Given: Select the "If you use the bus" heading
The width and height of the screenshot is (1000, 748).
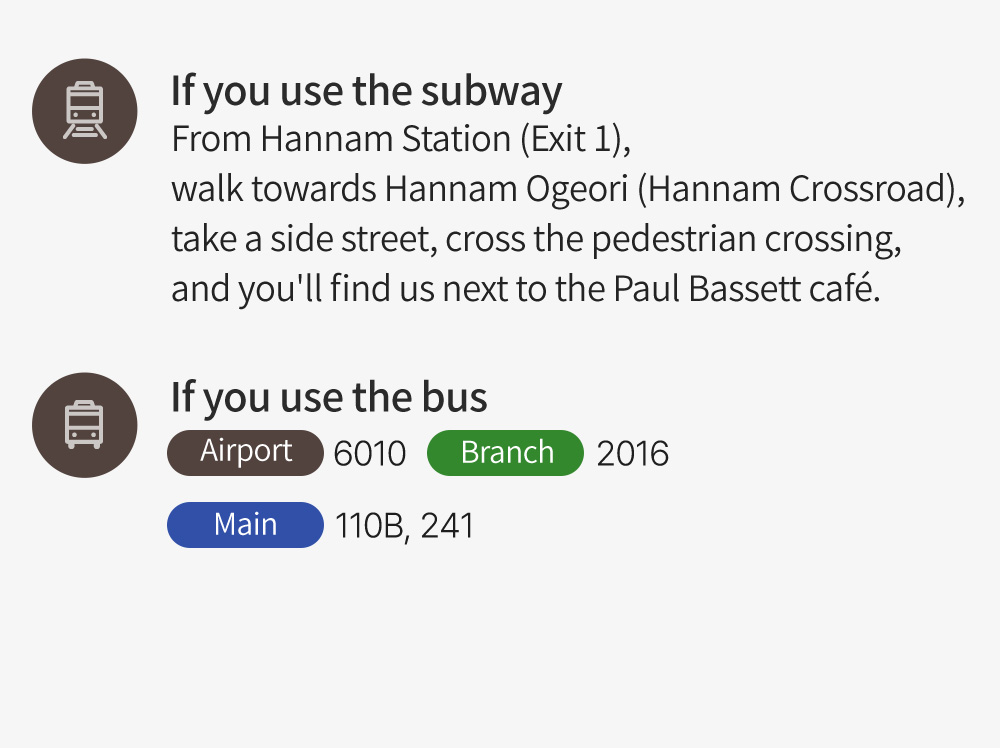Looking at the screenshot, I should [x=329, y=397].
